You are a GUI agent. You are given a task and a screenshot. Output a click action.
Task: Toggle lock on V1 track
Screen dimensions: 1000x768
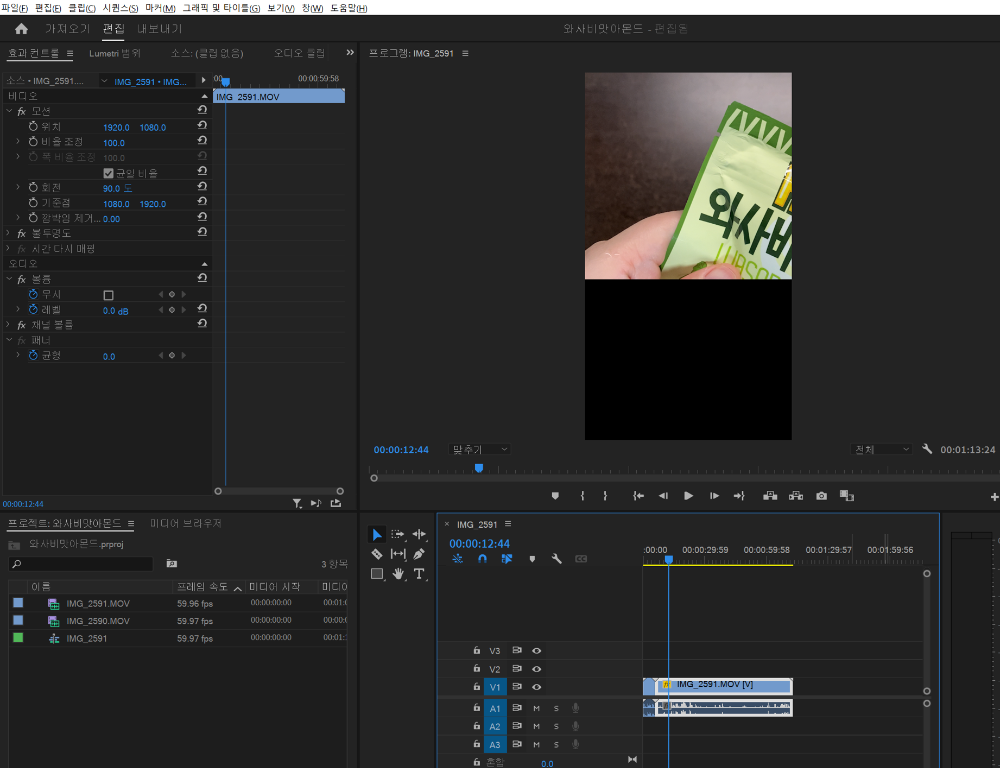(x=476, y=687)
